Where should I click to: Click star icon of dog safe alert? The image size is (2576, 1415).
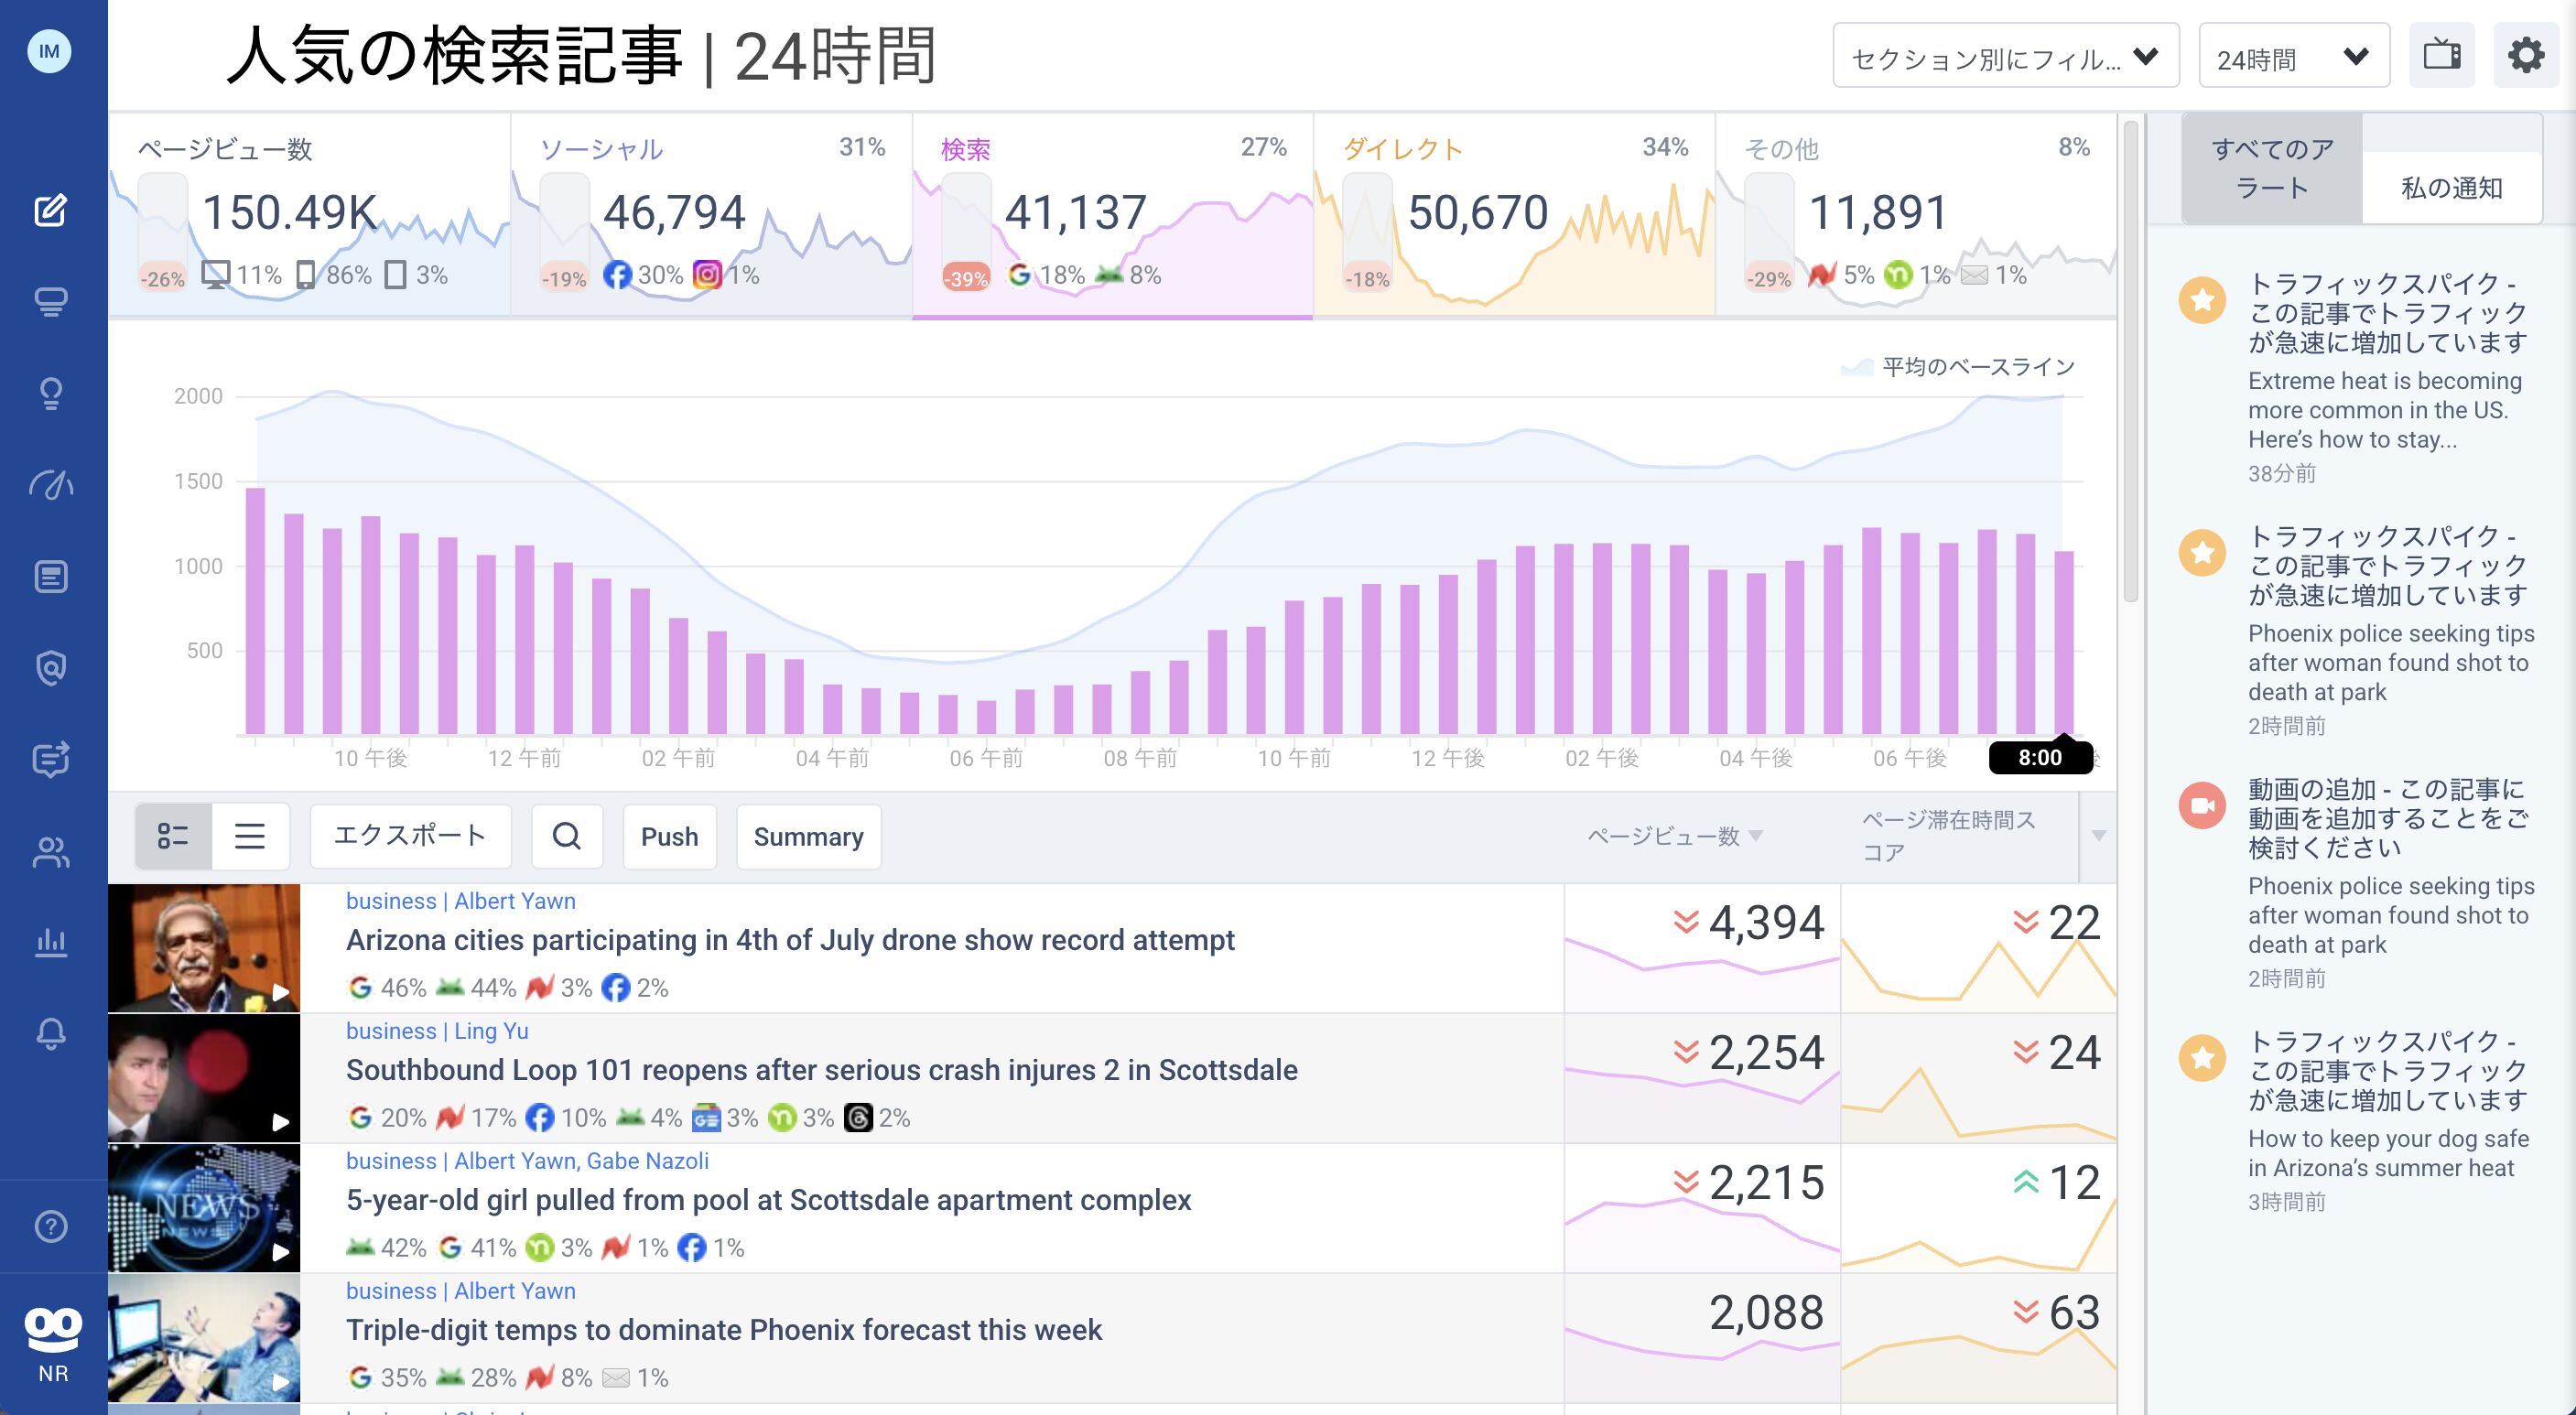coord(2202,1058)
